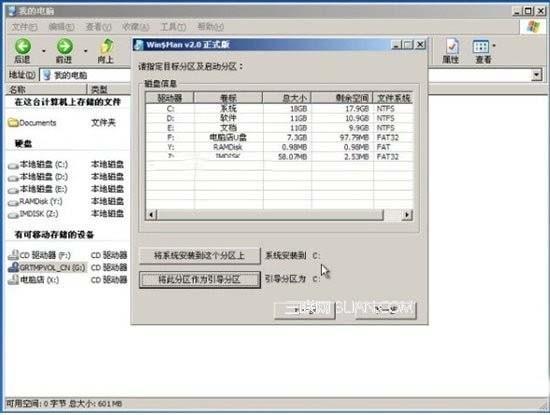Open the Favorites menu in My Computer

pyautogui.click(x=135, y=27)
